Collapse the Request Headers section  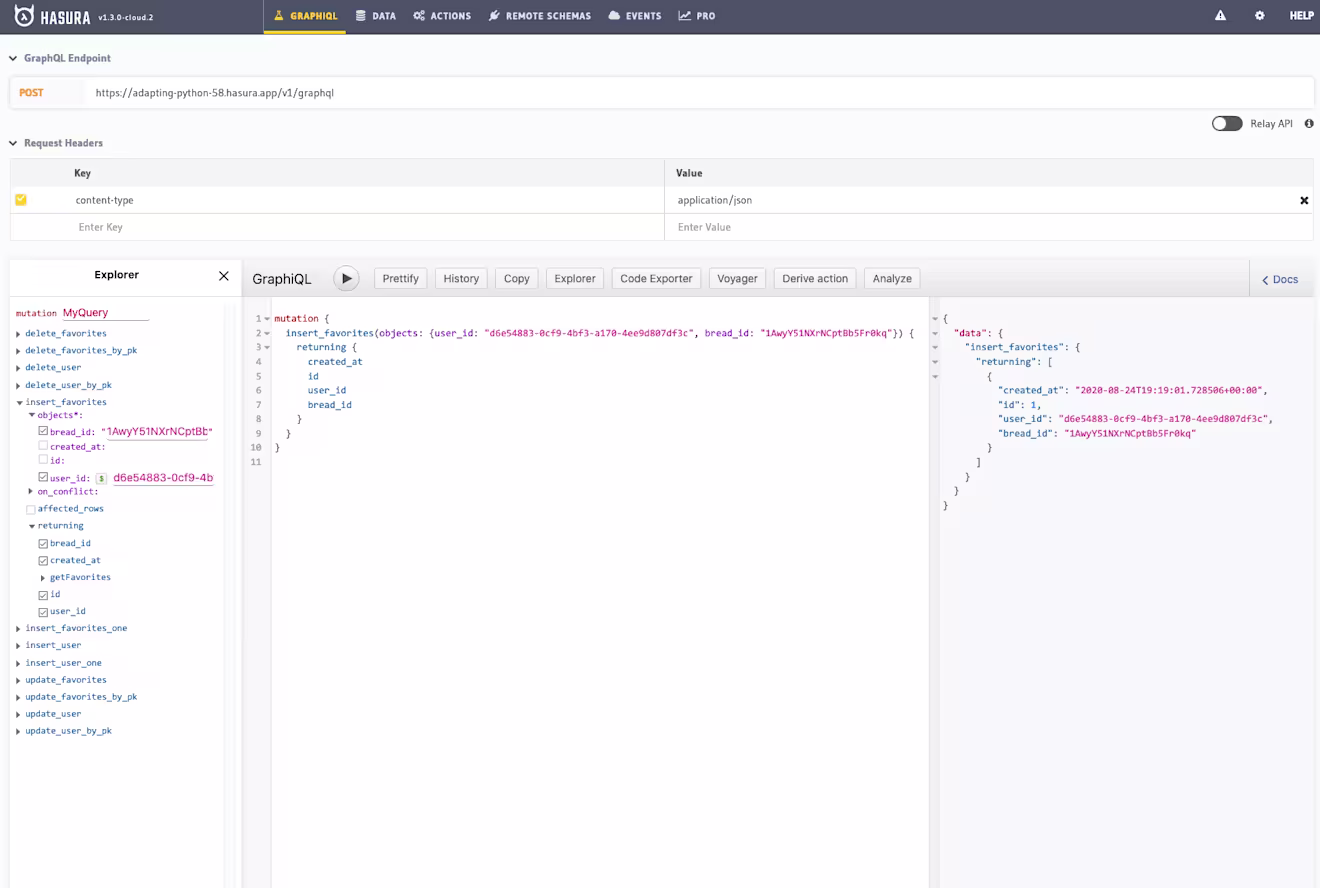[x=13, y=143]
